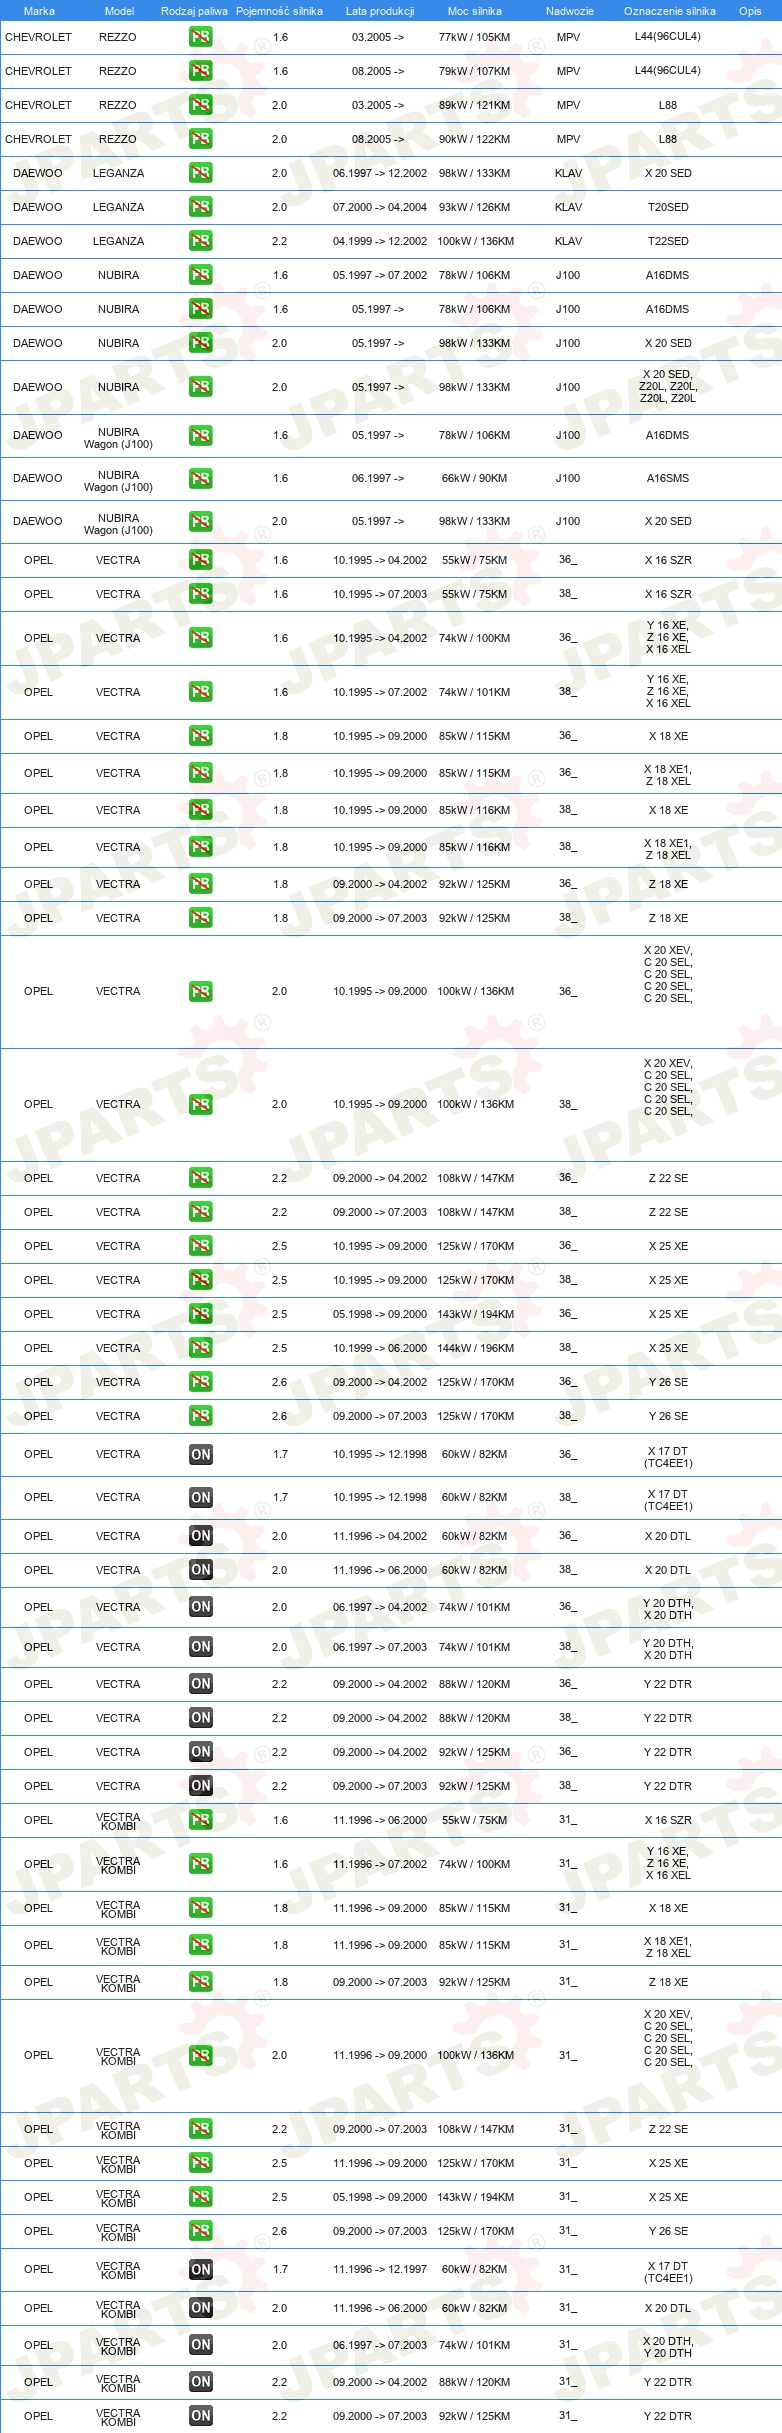Click the 100kW / 136KM cell in Leganza row
The image size is (782, 2433).
click(475, 241)
